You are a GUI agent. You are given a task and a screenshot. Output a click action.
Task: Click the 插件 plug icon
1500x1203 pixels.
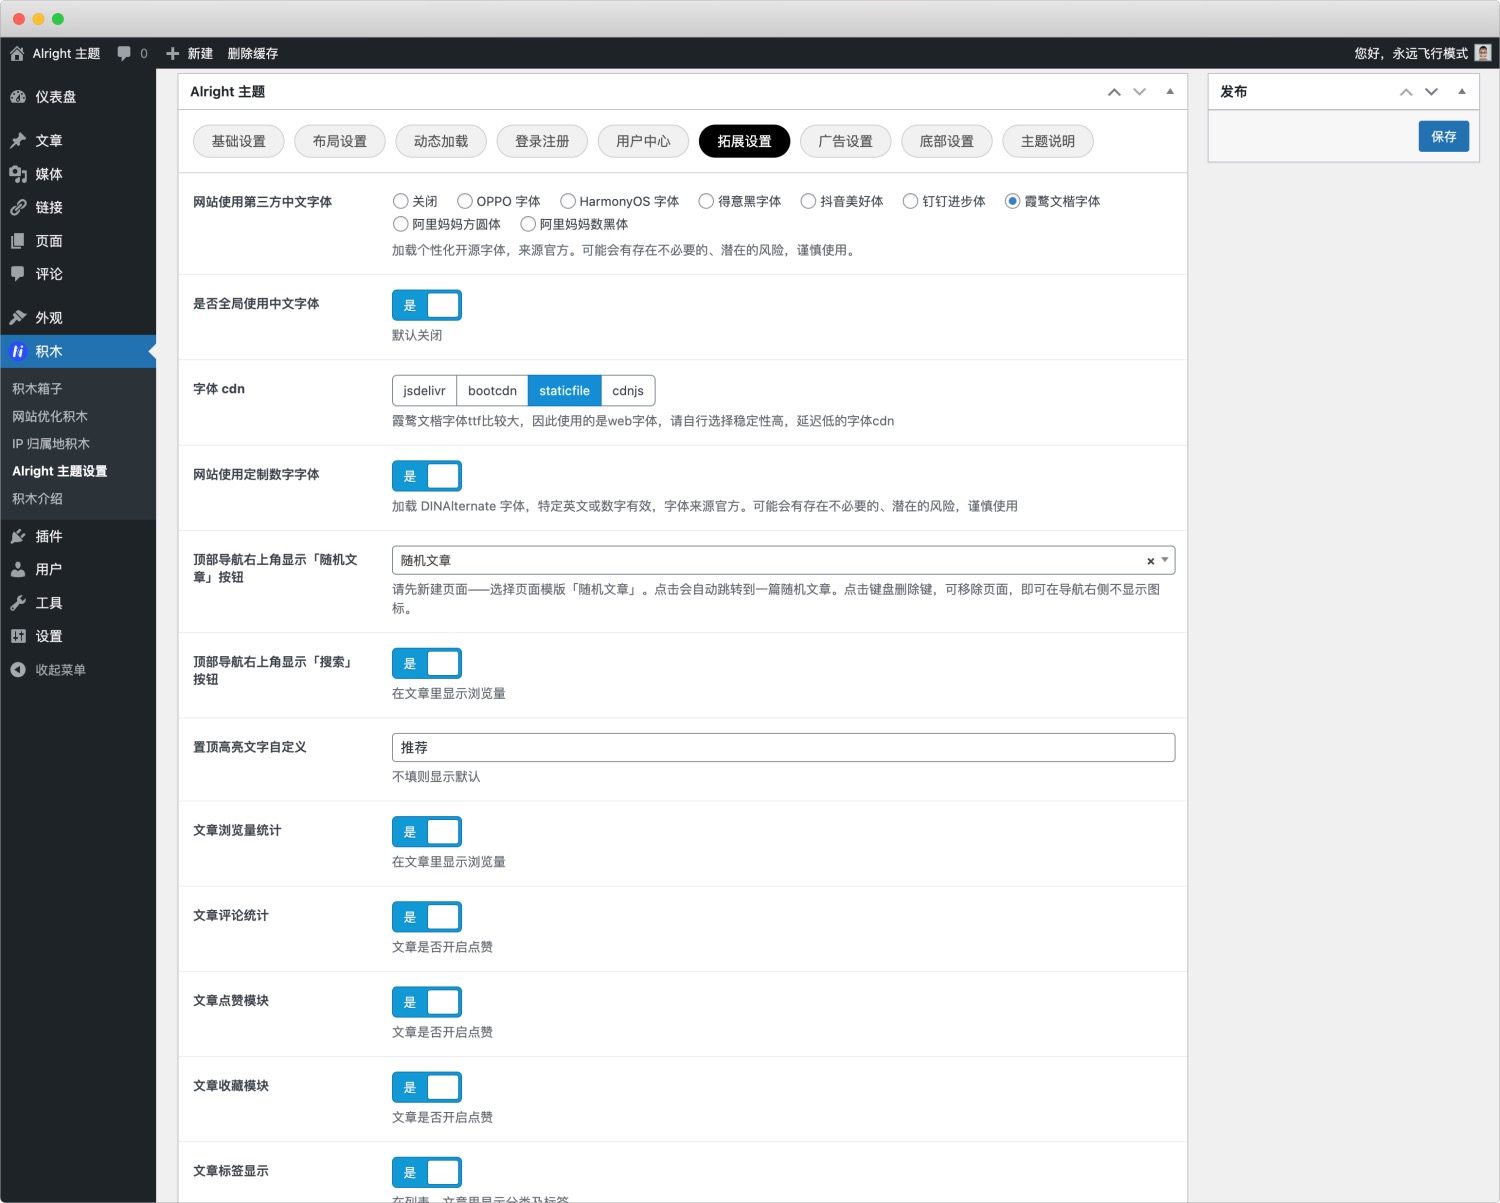18,536
